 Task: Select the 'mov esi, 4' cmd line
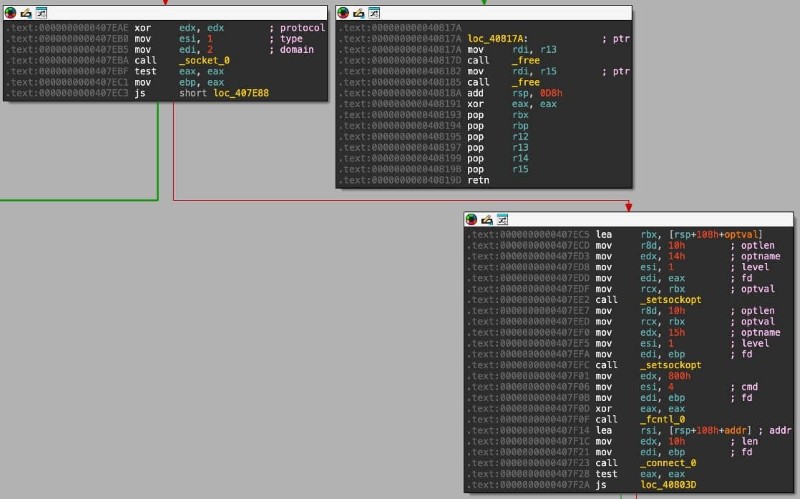629,387
